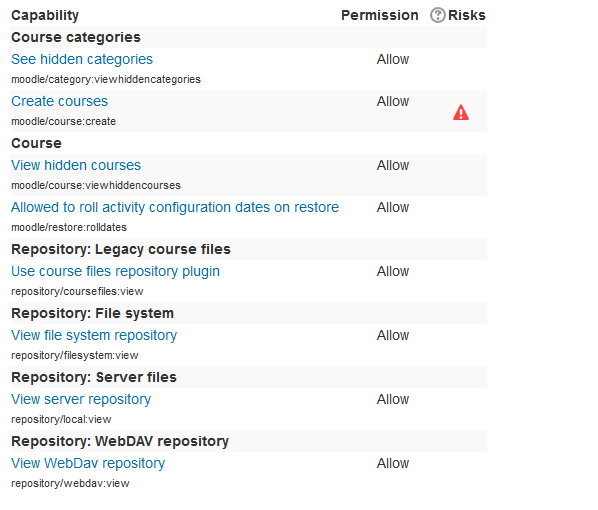Open the View server repository link
Viewport: 598px width, 510px height.
pyautogui.click(x=81, y=400)
